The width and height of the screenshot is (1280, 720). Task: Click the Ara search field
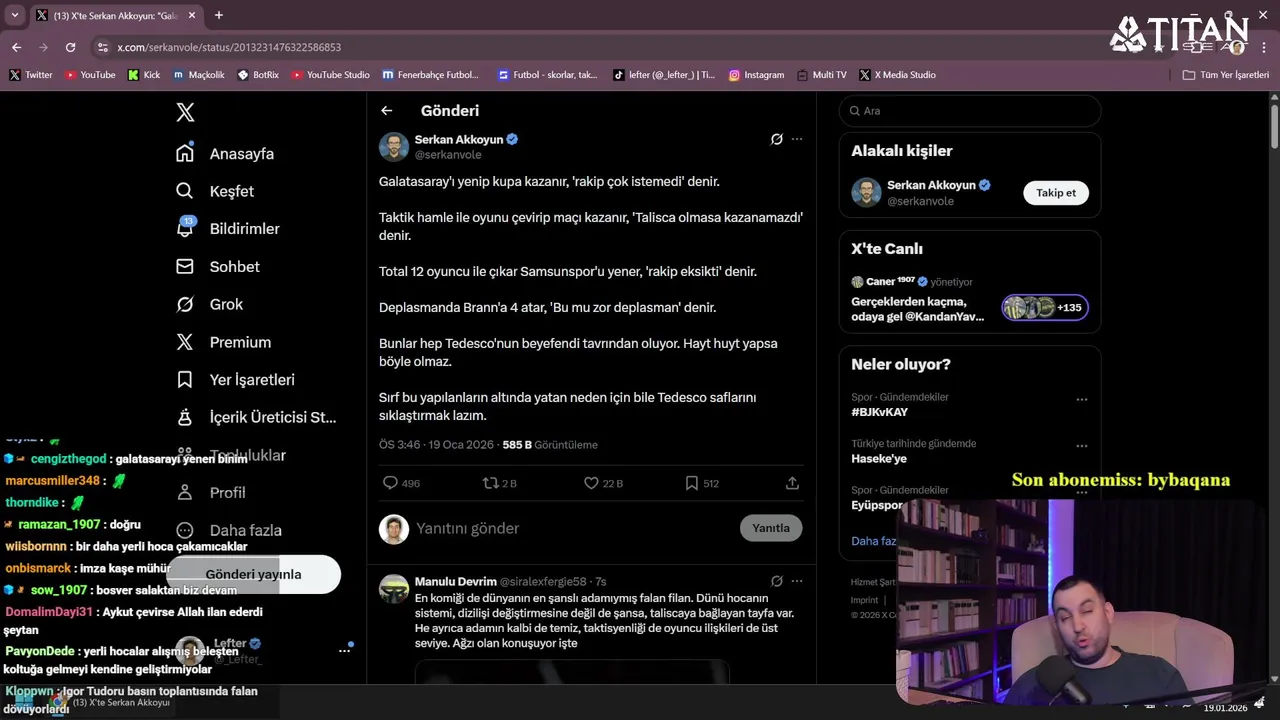click(x=970, y=111)
